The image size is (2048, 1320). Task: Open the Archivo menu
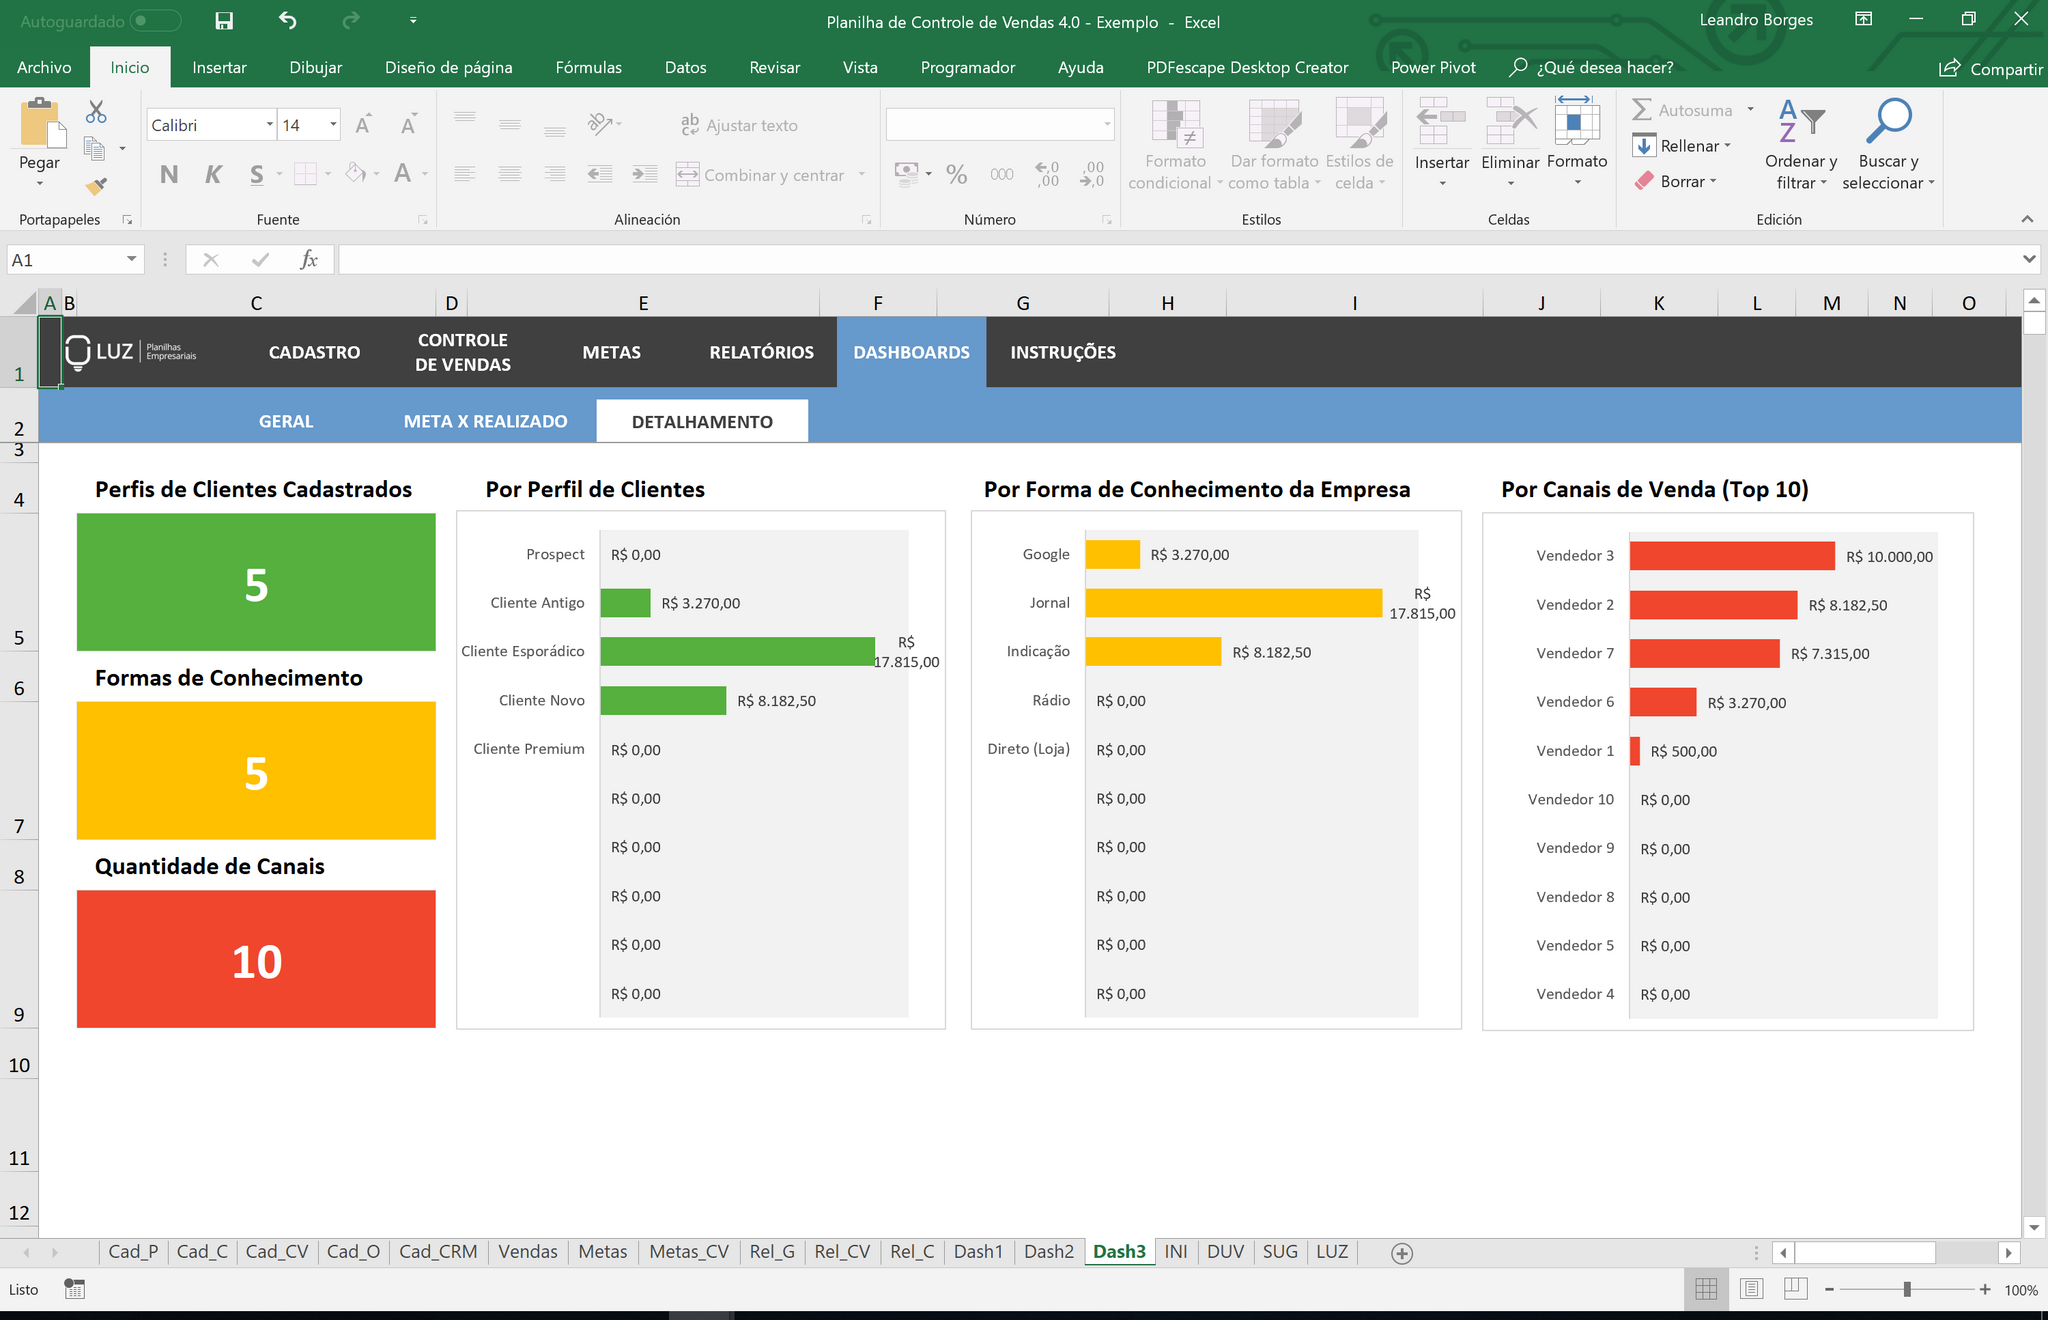tap(44, 67)
